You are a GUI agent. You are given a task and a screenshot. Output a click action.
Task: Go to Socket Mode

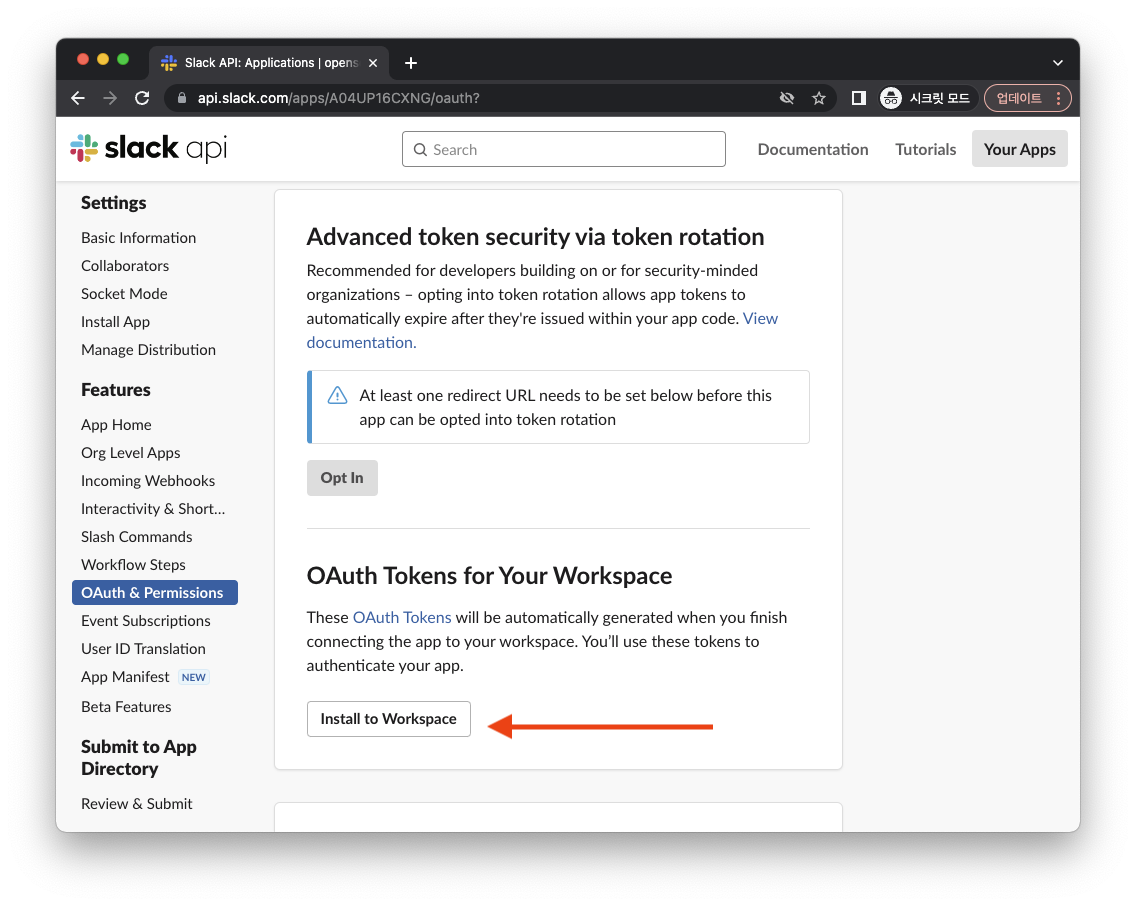[x=124, y=294]
